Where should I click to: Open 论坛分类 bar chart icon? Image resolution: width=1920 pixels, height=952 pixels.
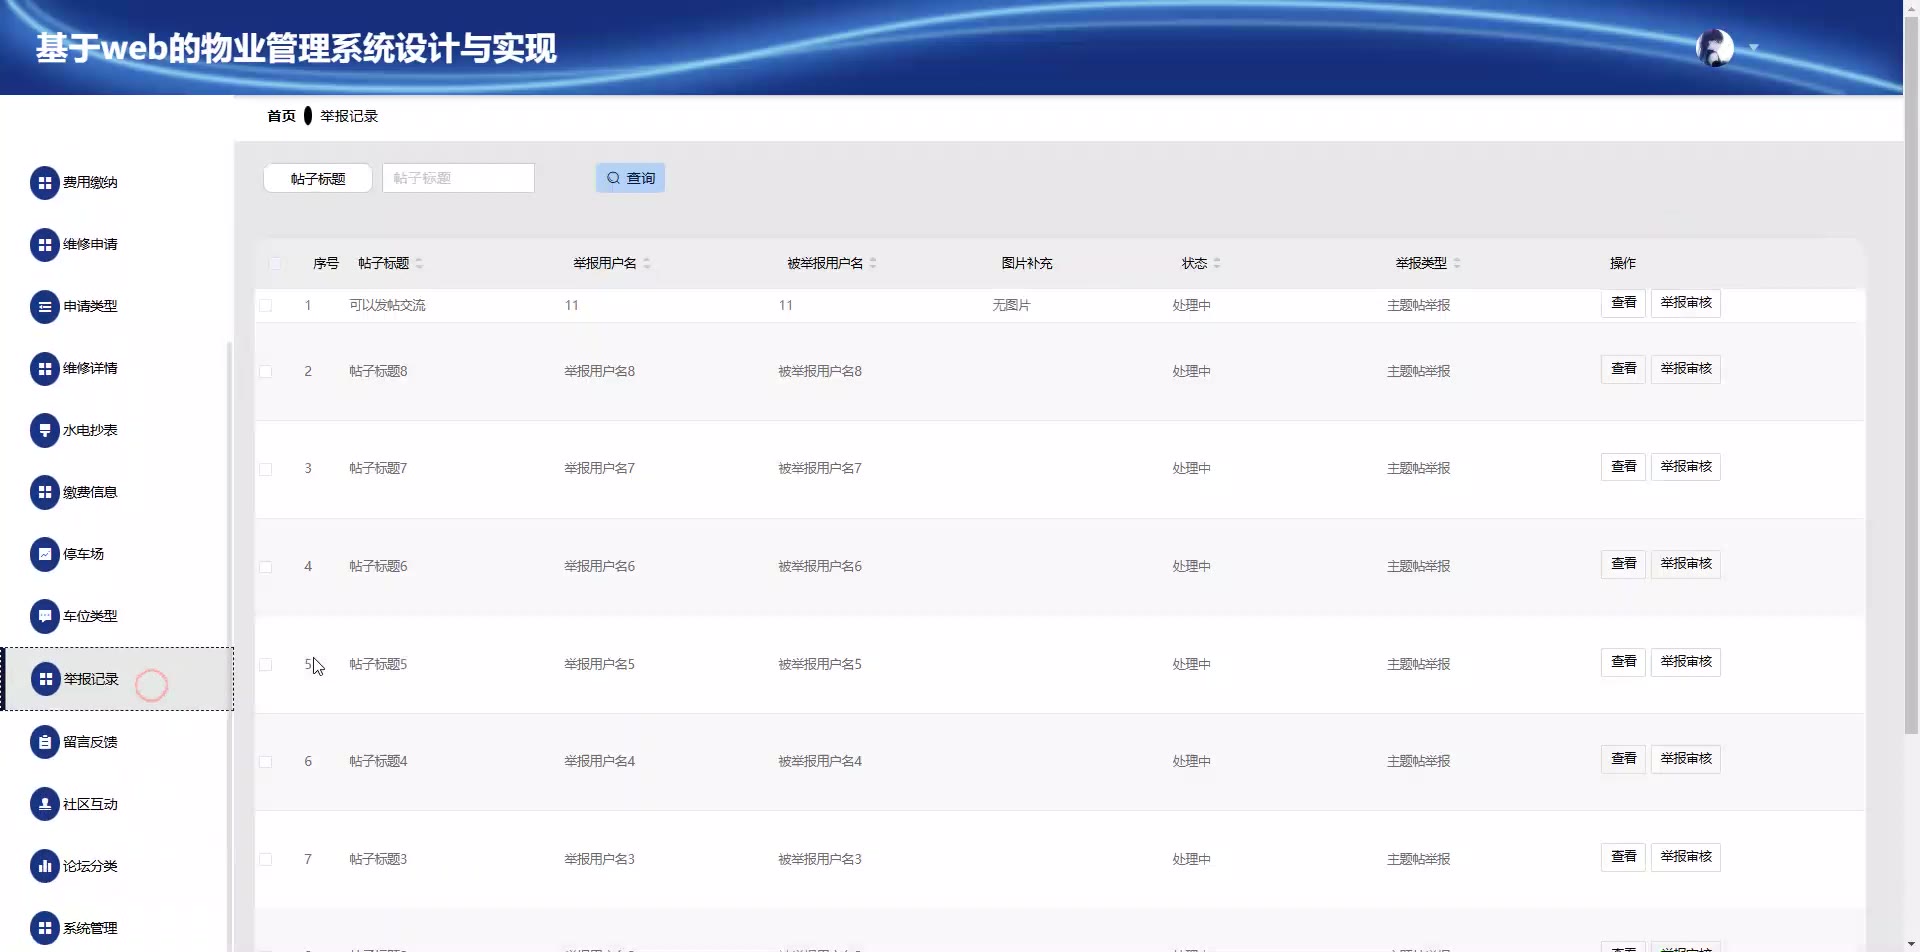coord(45,867)
